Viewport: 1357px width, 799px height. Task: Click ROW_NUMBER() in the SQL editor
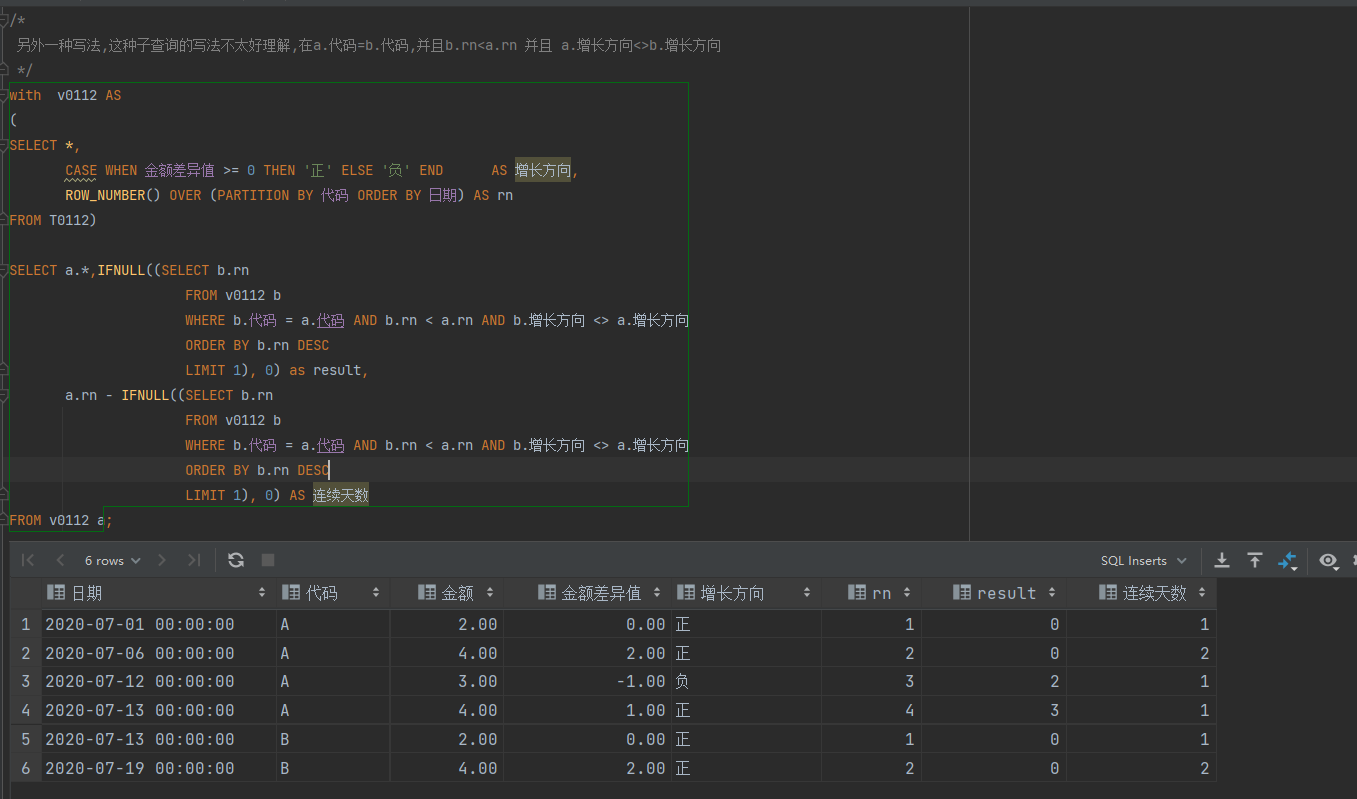coord(113,195)
